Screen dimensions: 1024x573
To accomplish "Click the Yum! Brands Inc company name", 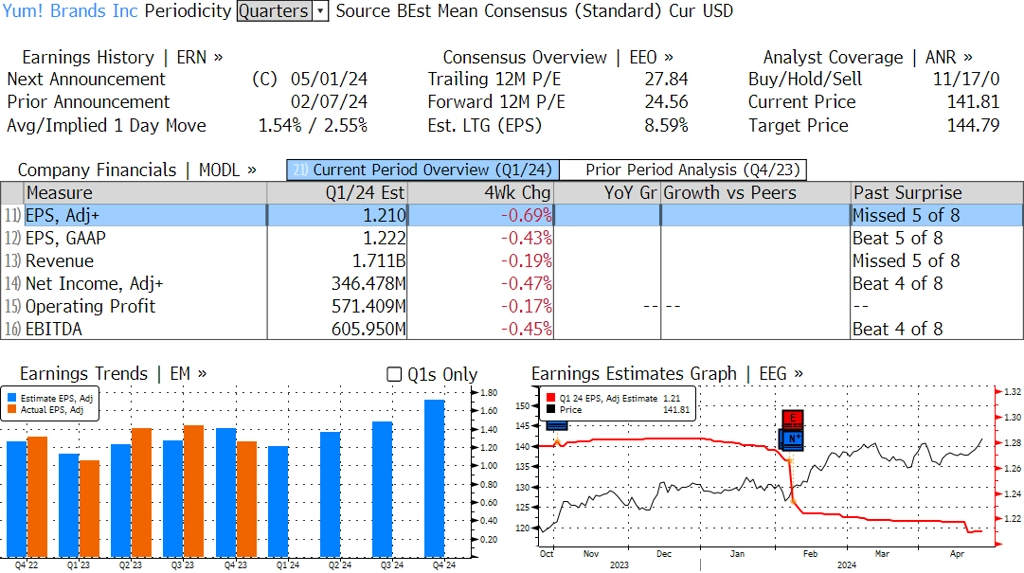I will [x=71, y=11].
